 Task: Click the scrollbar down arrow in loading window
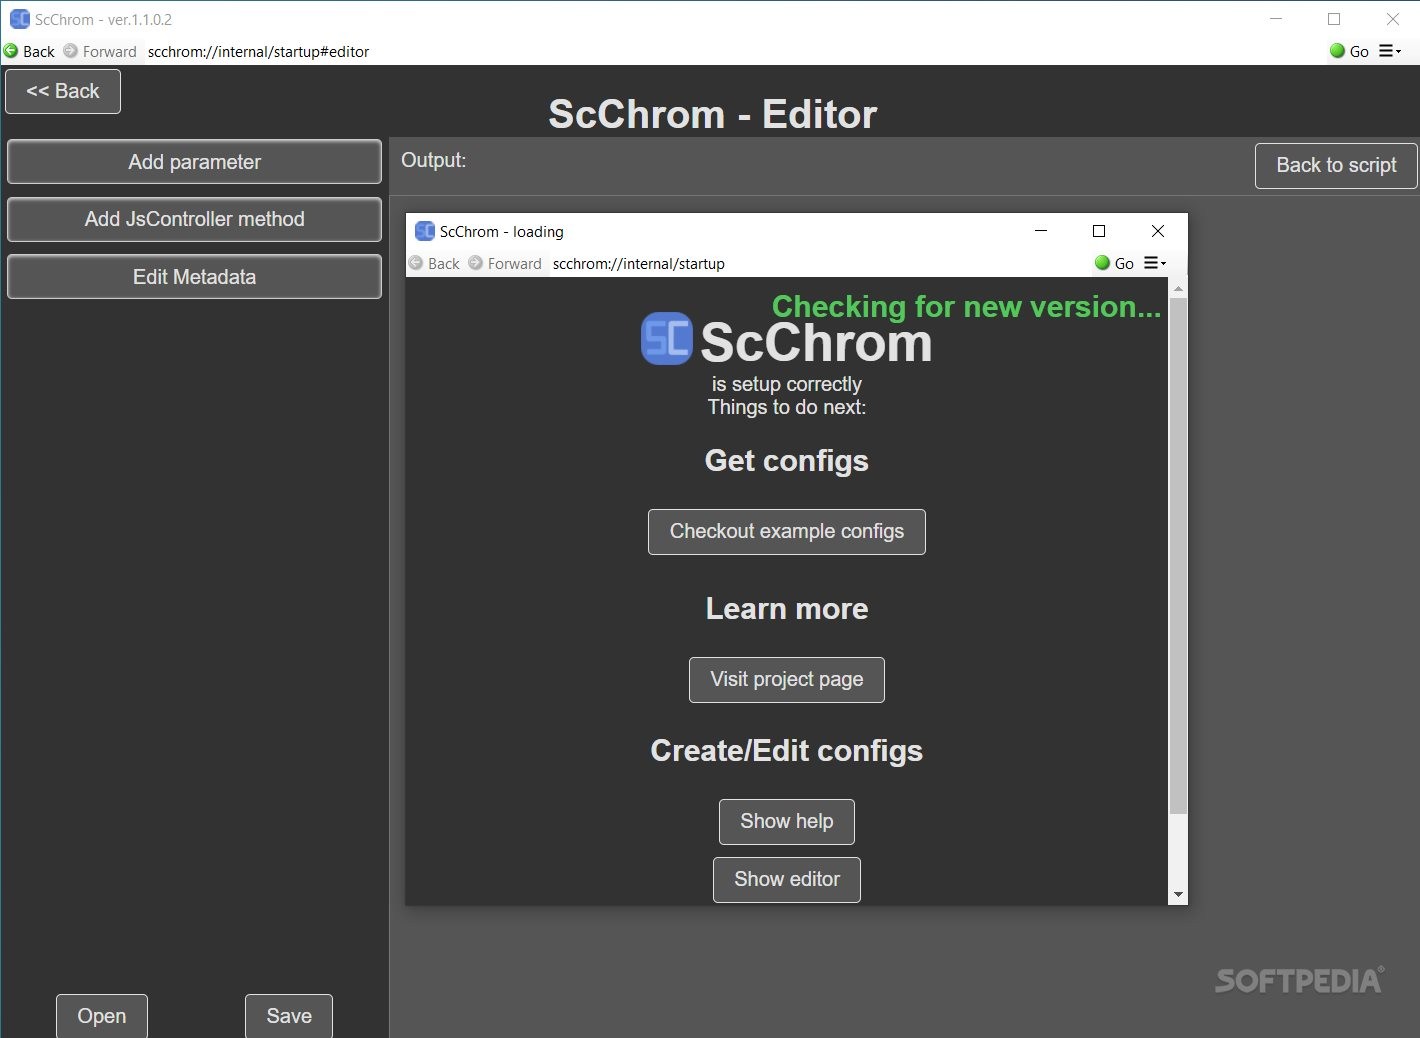1178,895
